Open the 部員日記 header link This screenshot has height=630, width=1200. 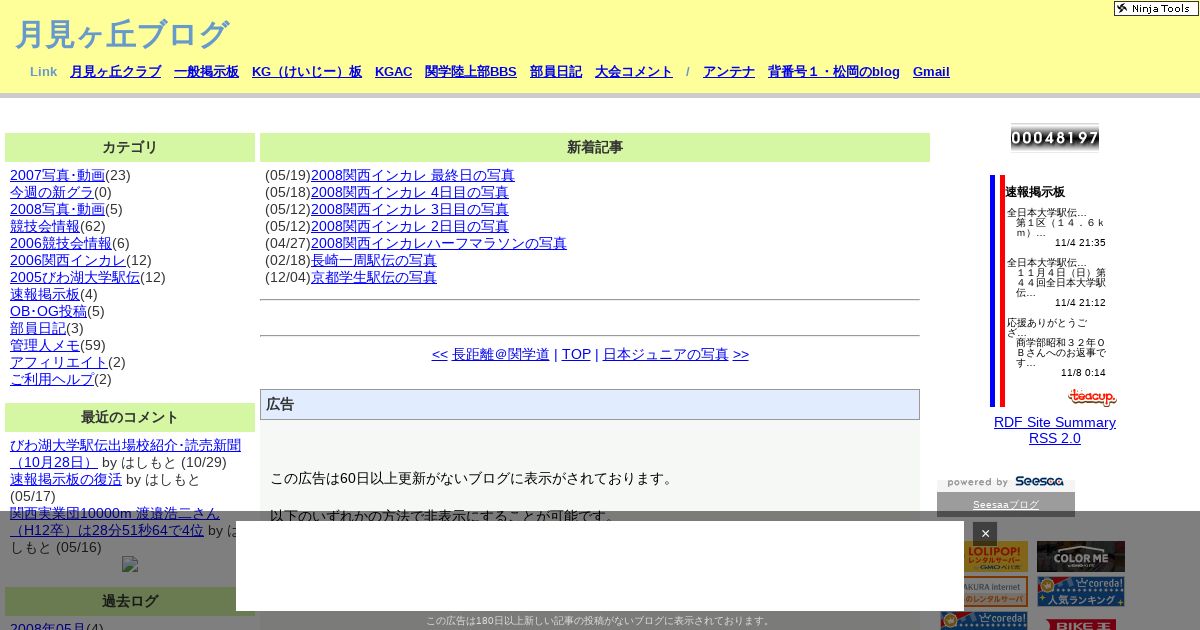[x=556, y=72]
